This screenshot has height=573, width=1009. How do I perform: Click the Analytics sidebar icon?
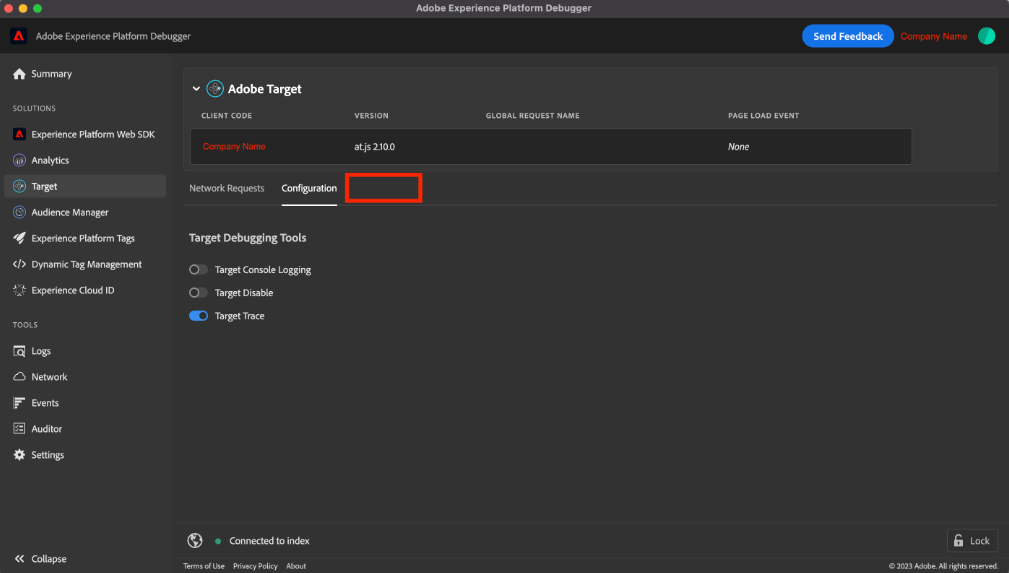click(19, 160)
